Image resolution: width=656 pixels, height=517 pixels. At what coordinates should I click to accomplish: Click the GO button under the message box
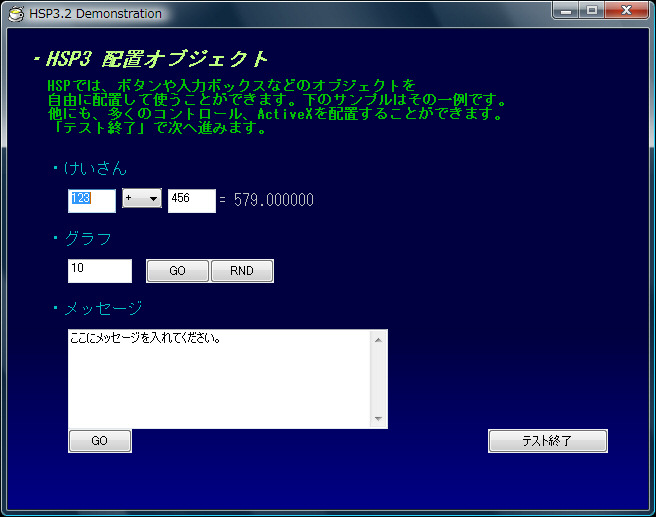pos(100,440)
